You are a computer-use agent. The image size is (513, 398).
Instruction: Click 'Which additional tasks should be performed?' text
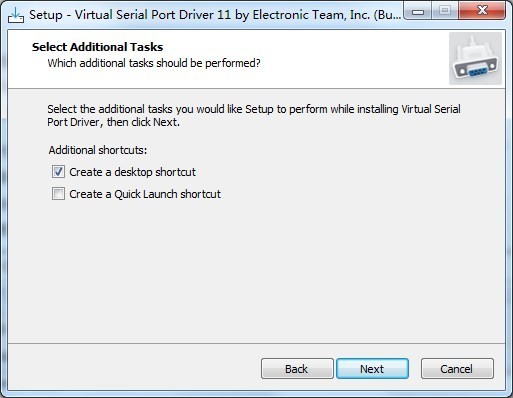coord(154,63)
